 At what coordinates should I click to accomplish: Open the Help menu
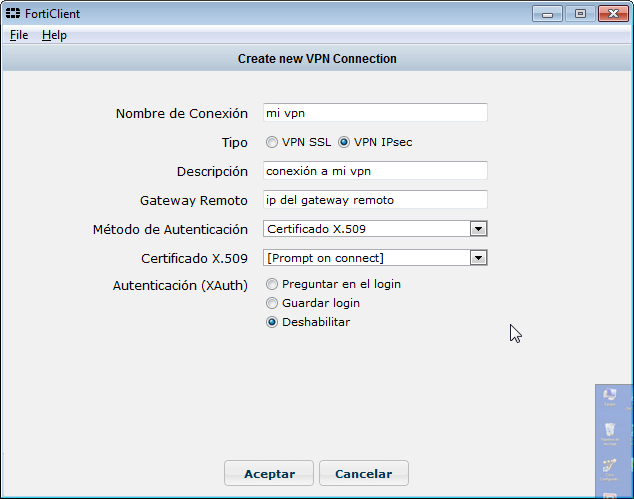(x=54, y=35)
